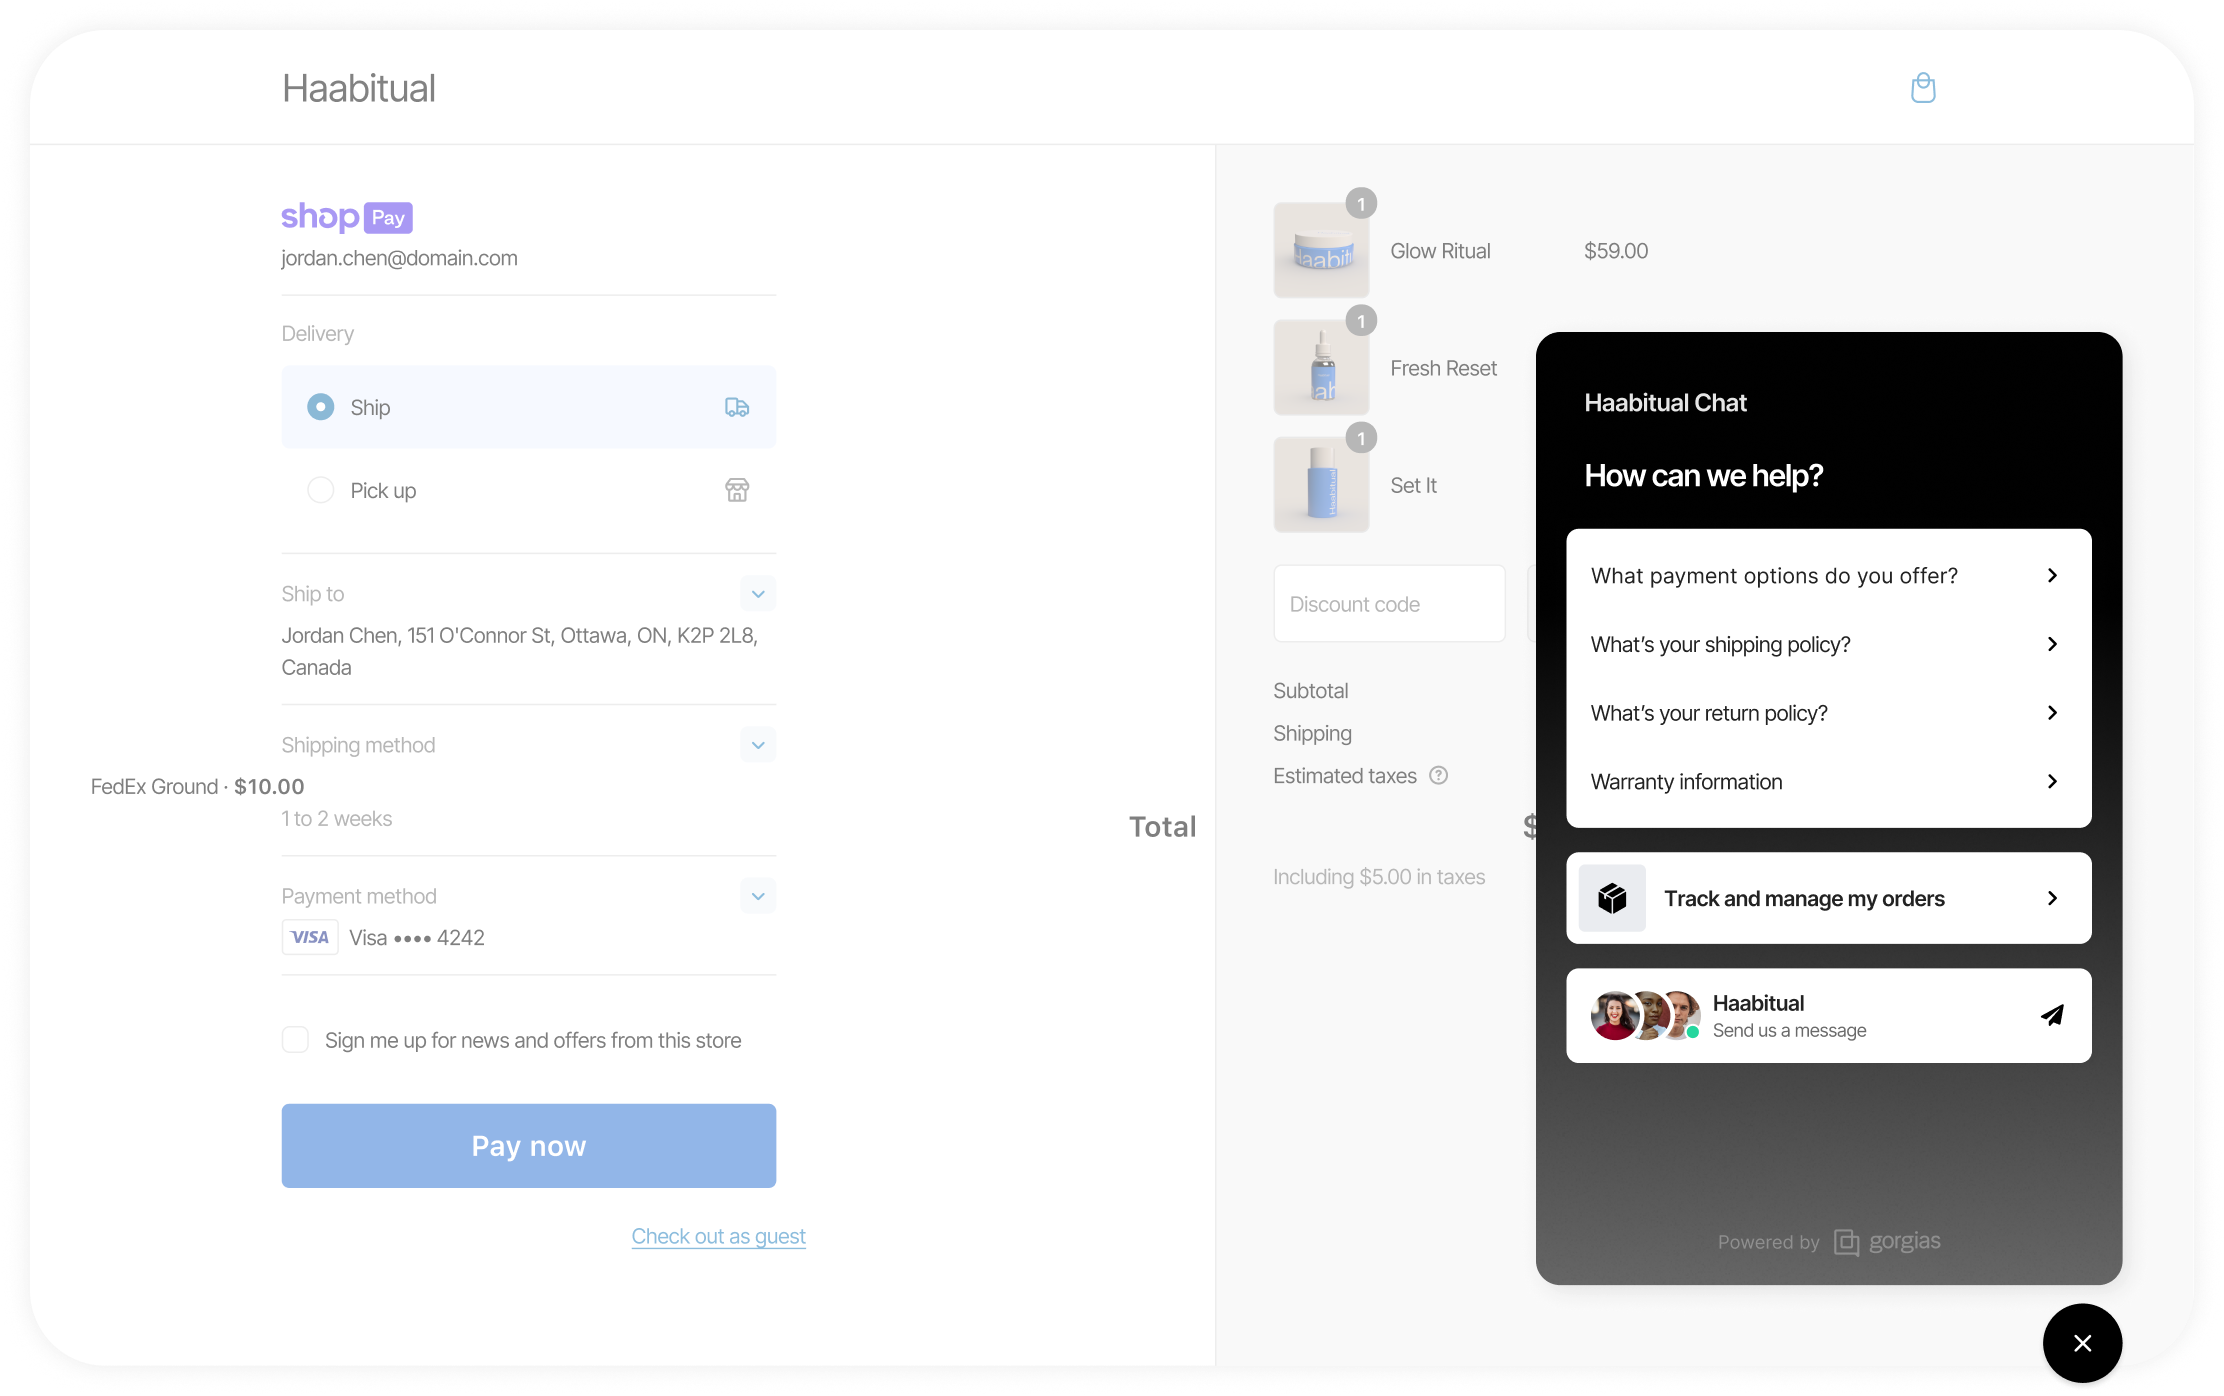Click the shipping truck icon
This screenshot has height=1396, width=2224.
[x=737, y=407]
